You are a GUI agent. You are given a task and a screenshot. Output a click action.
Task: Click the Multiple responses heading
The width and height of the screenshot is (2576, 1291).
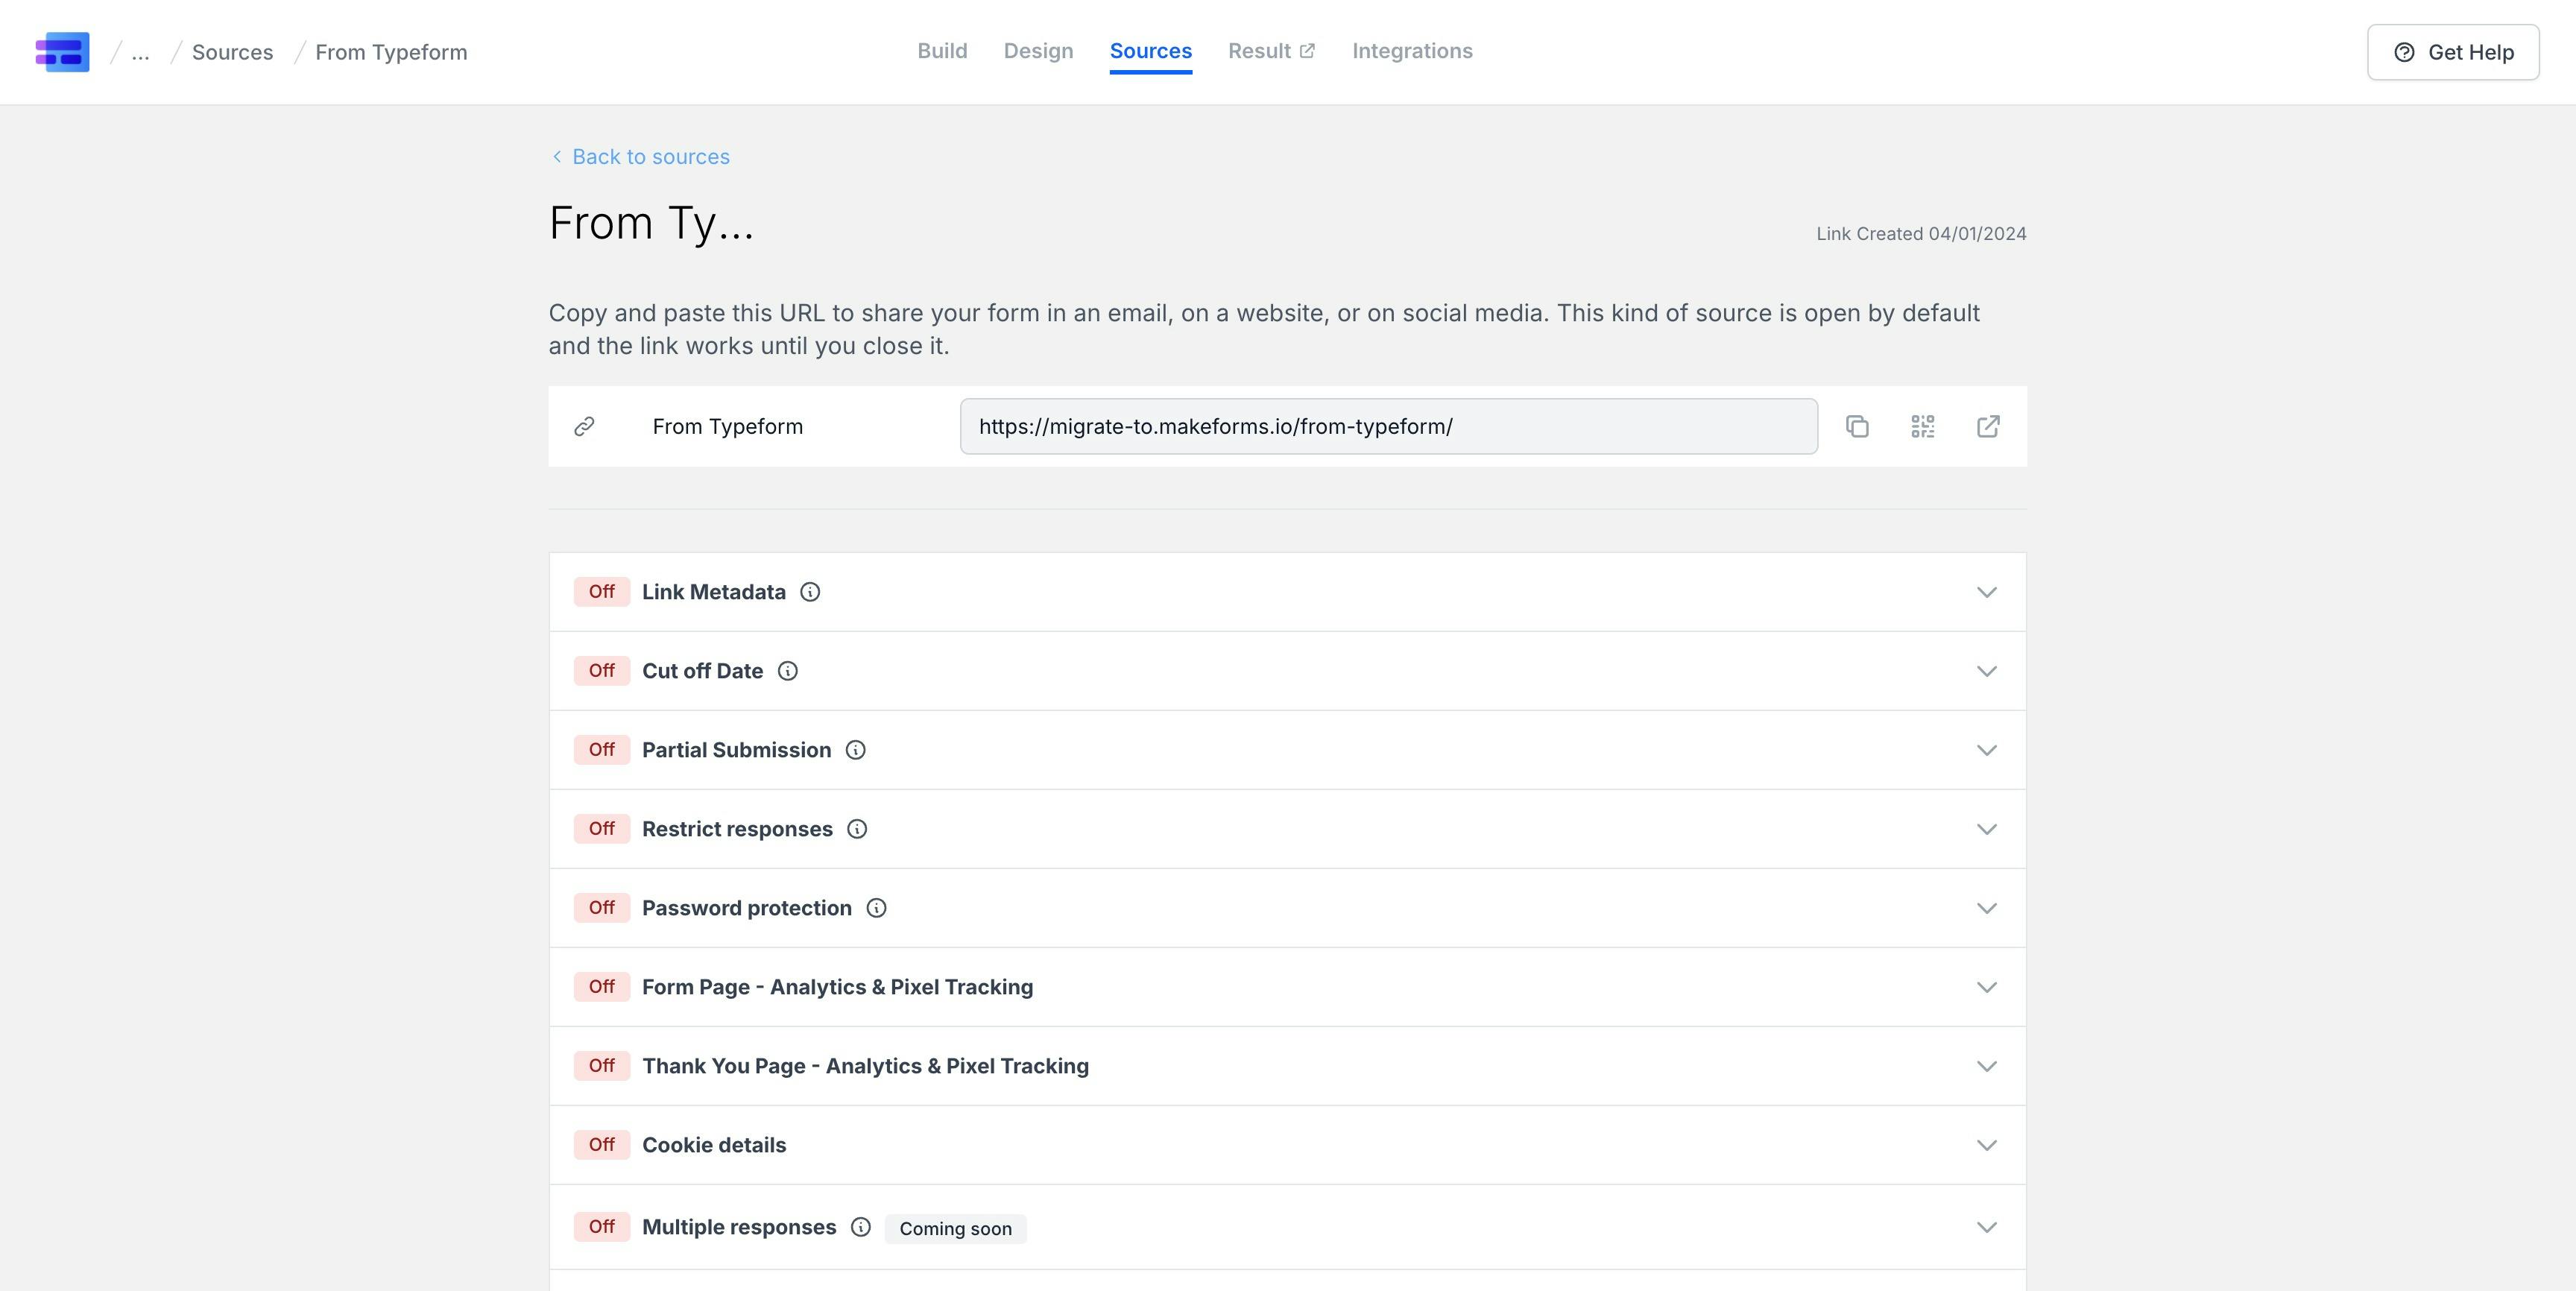tap(739, 1227)
